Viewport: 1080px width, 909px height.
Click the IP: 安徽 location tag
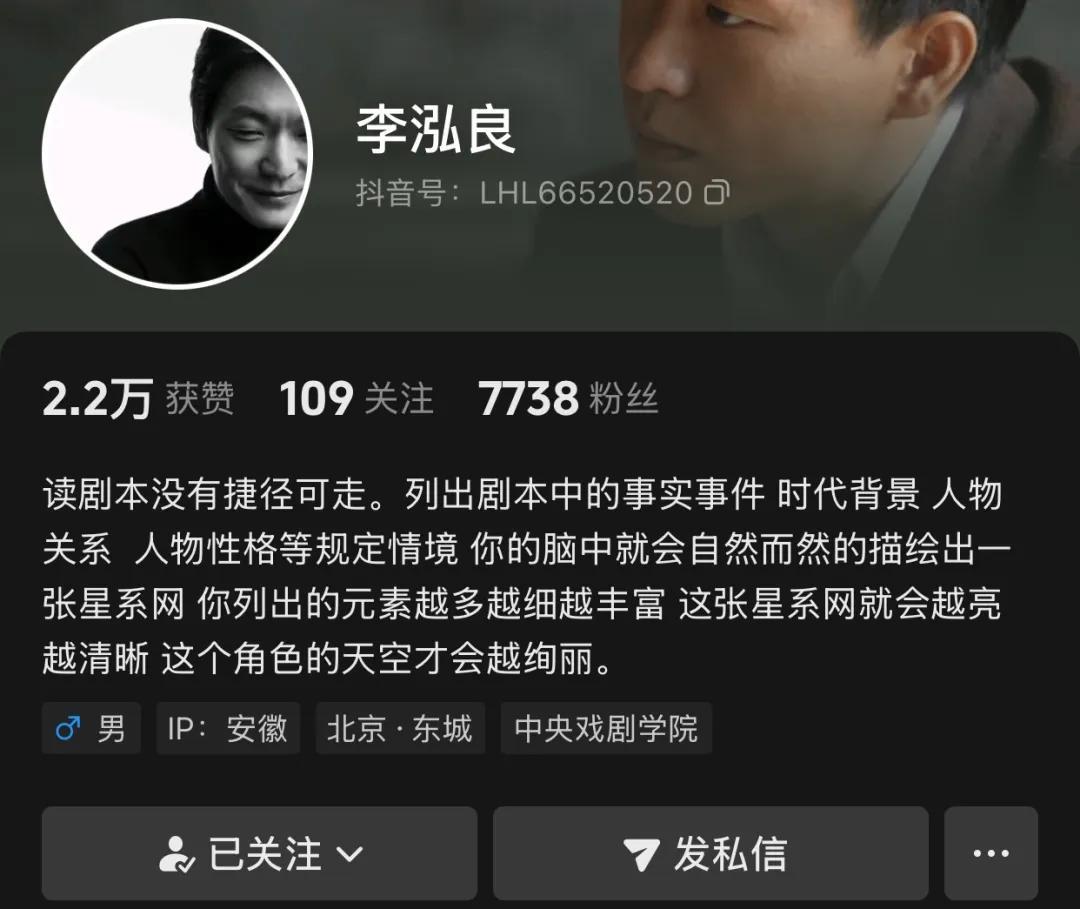coord(228,728)
